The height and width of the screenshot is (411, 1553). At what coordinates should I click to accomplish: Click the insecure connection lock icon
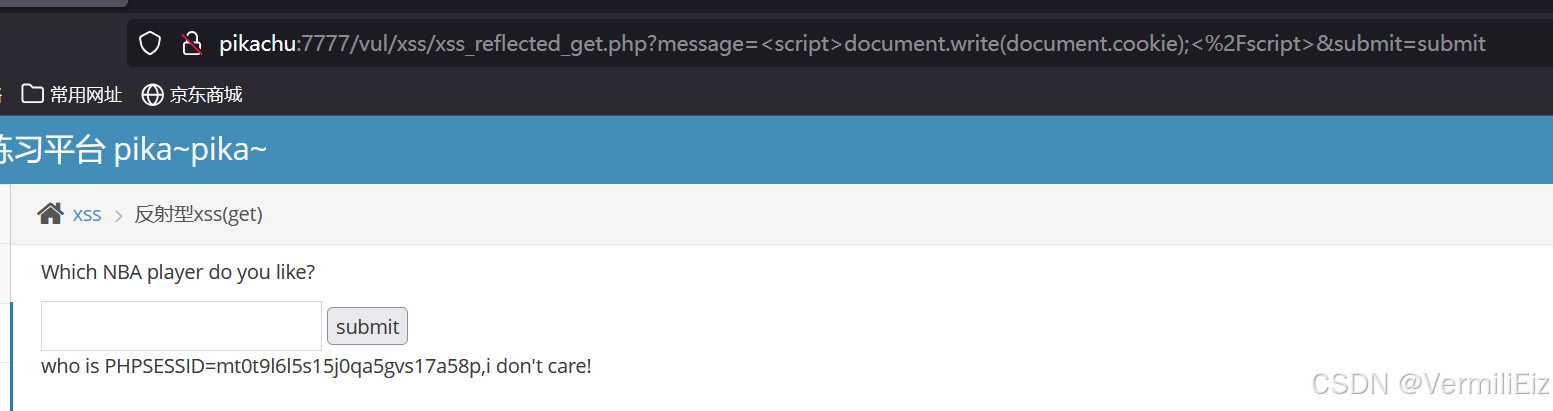[191, 43]
